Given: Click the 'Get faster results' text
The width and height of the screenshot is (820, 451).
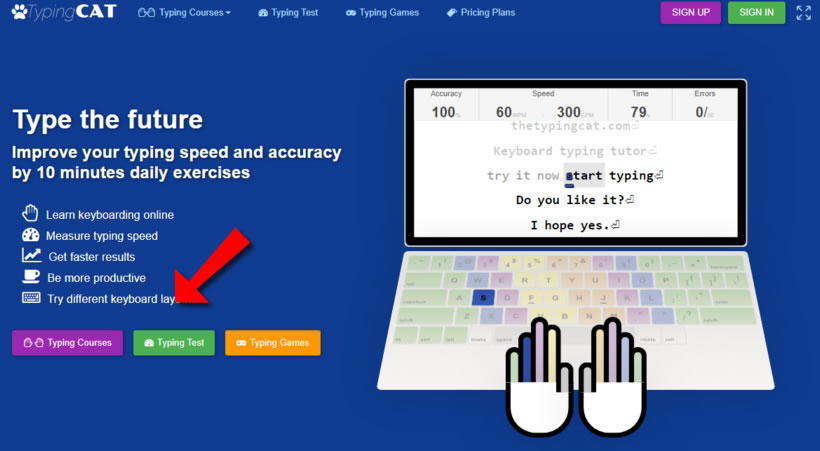Looking at the screenshot, I should (92, 257).
